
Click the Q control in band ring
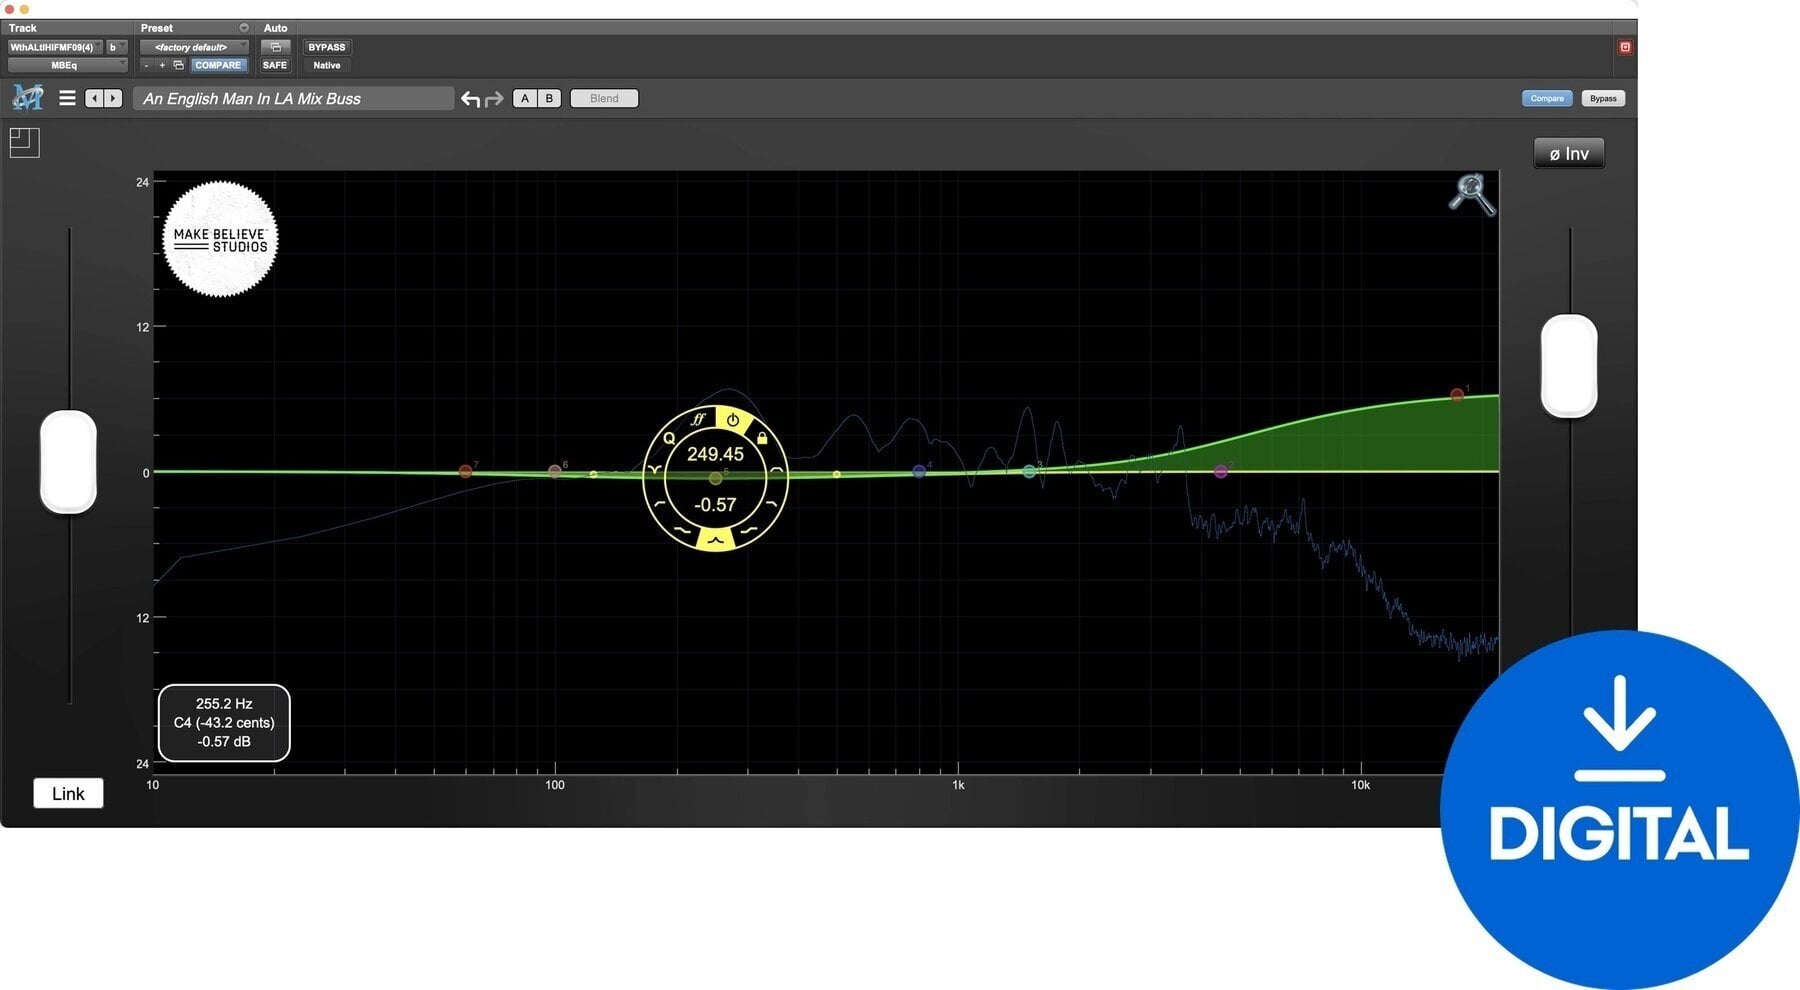668,438
